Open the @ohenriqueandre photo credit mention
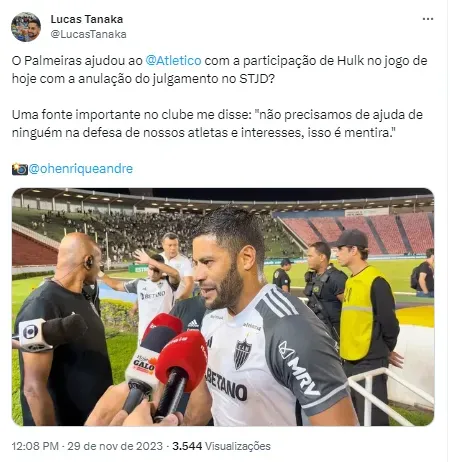This screenshot has height=462, width=450. tap(81, 169)
